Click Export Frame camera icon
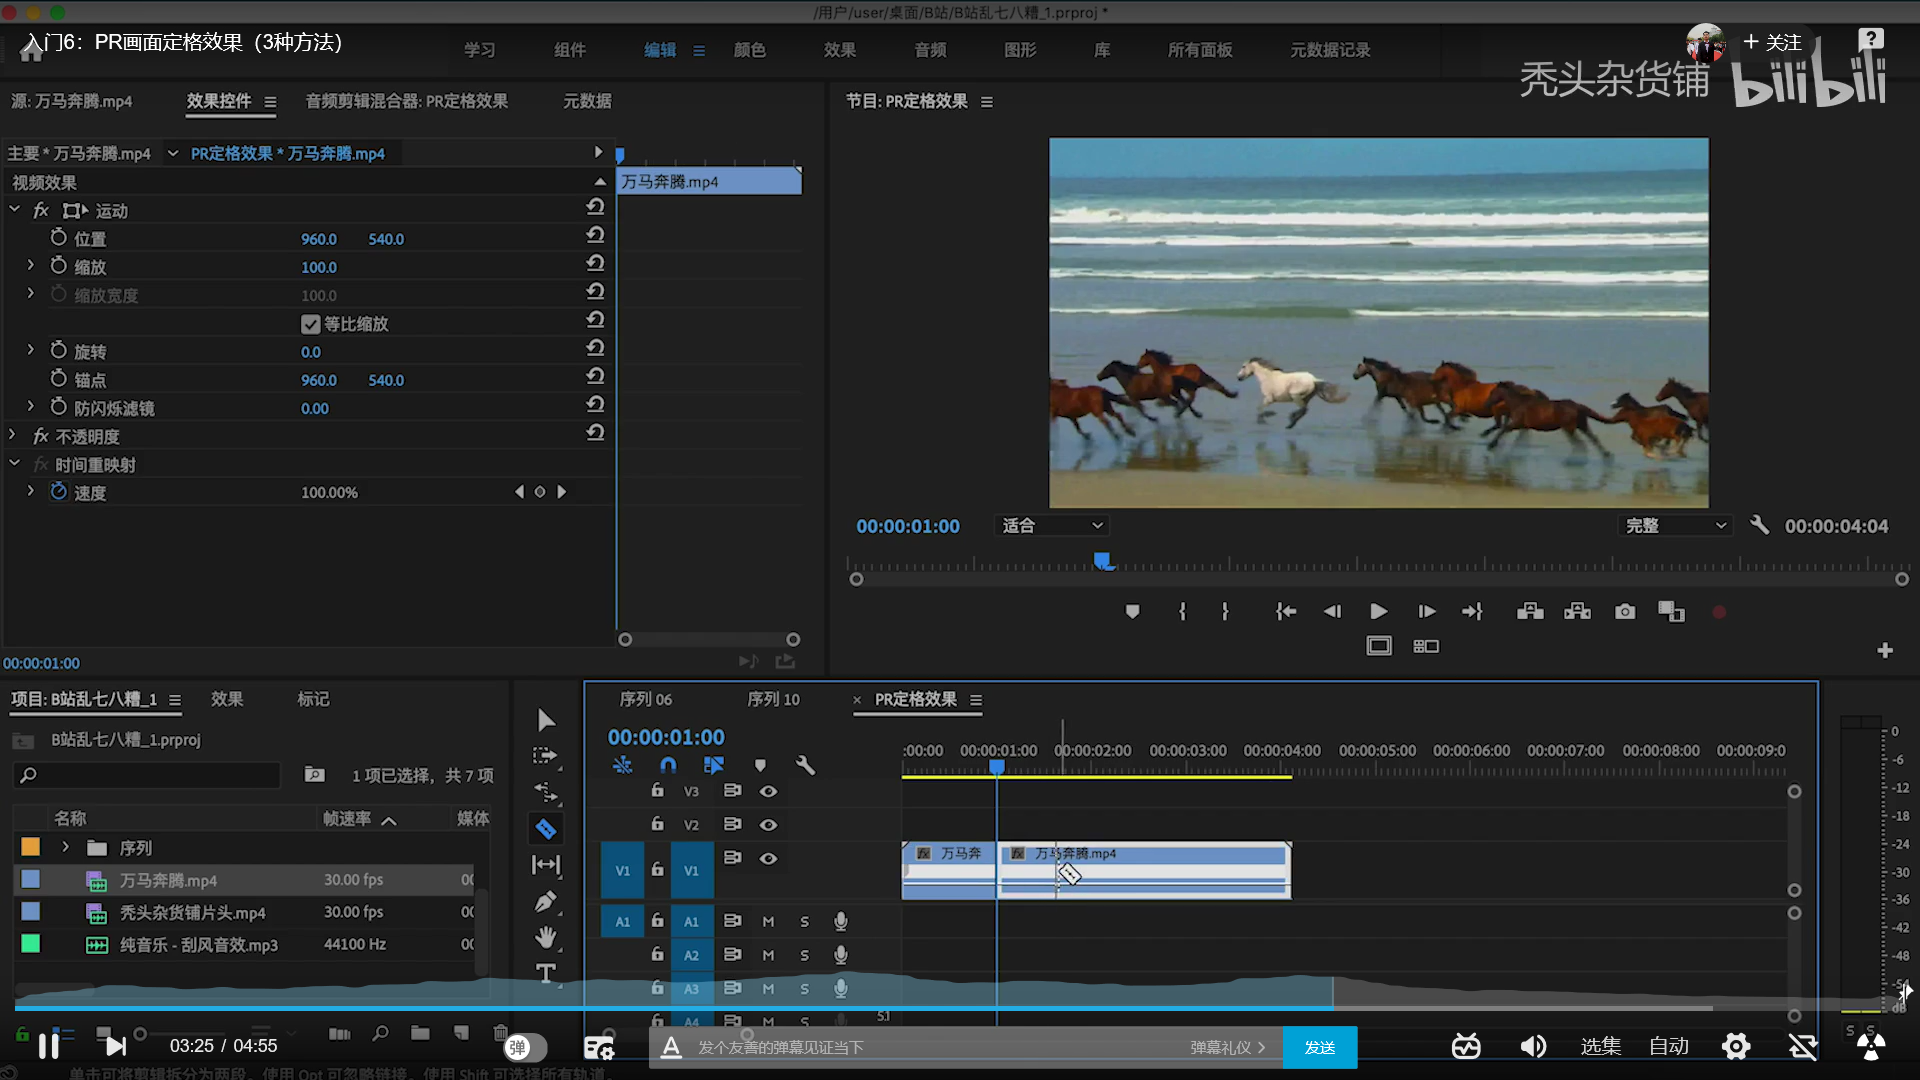Viewport: 1920px width, 1080px height. pos(1625,612)
